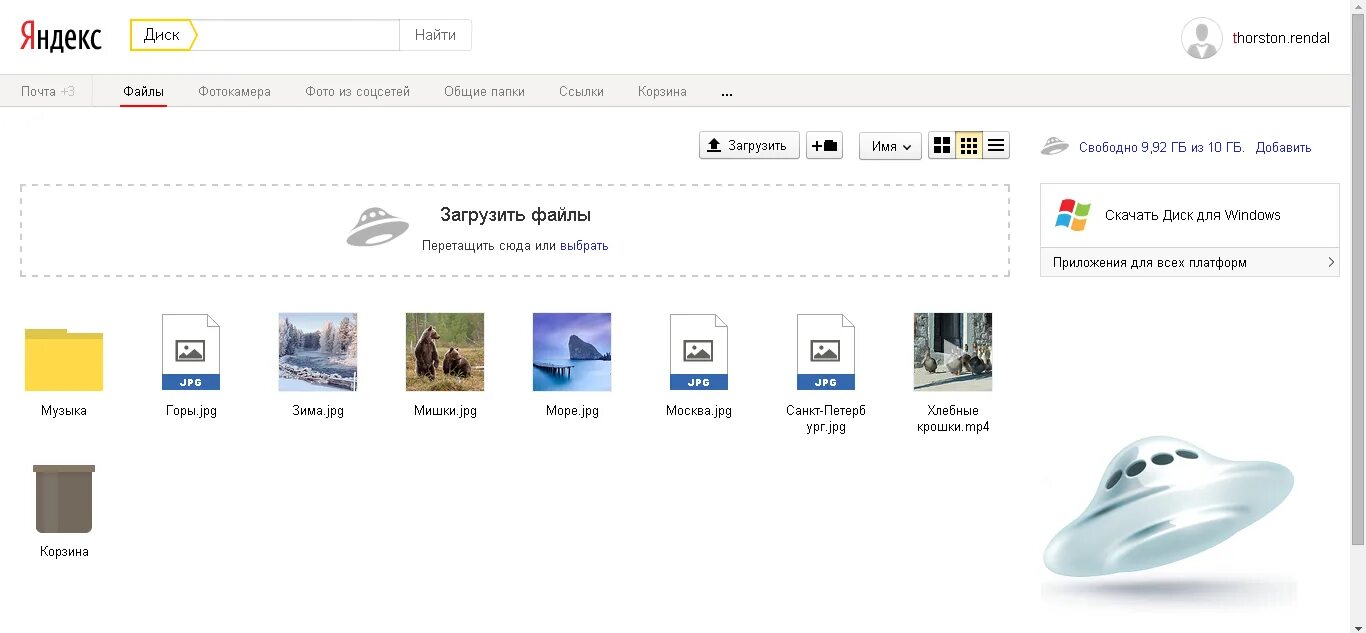Switch to large tiles view
The width and height of the screenshot is (1366, 633).
click(942, 146)
